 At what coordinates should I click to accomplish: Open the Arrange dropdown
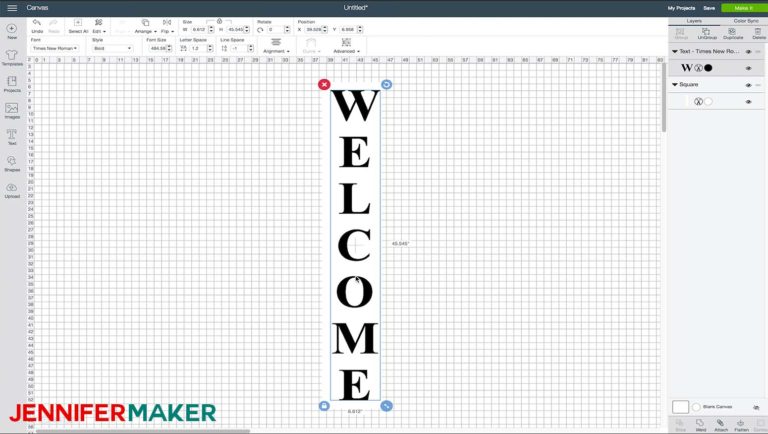click(145, 26)
